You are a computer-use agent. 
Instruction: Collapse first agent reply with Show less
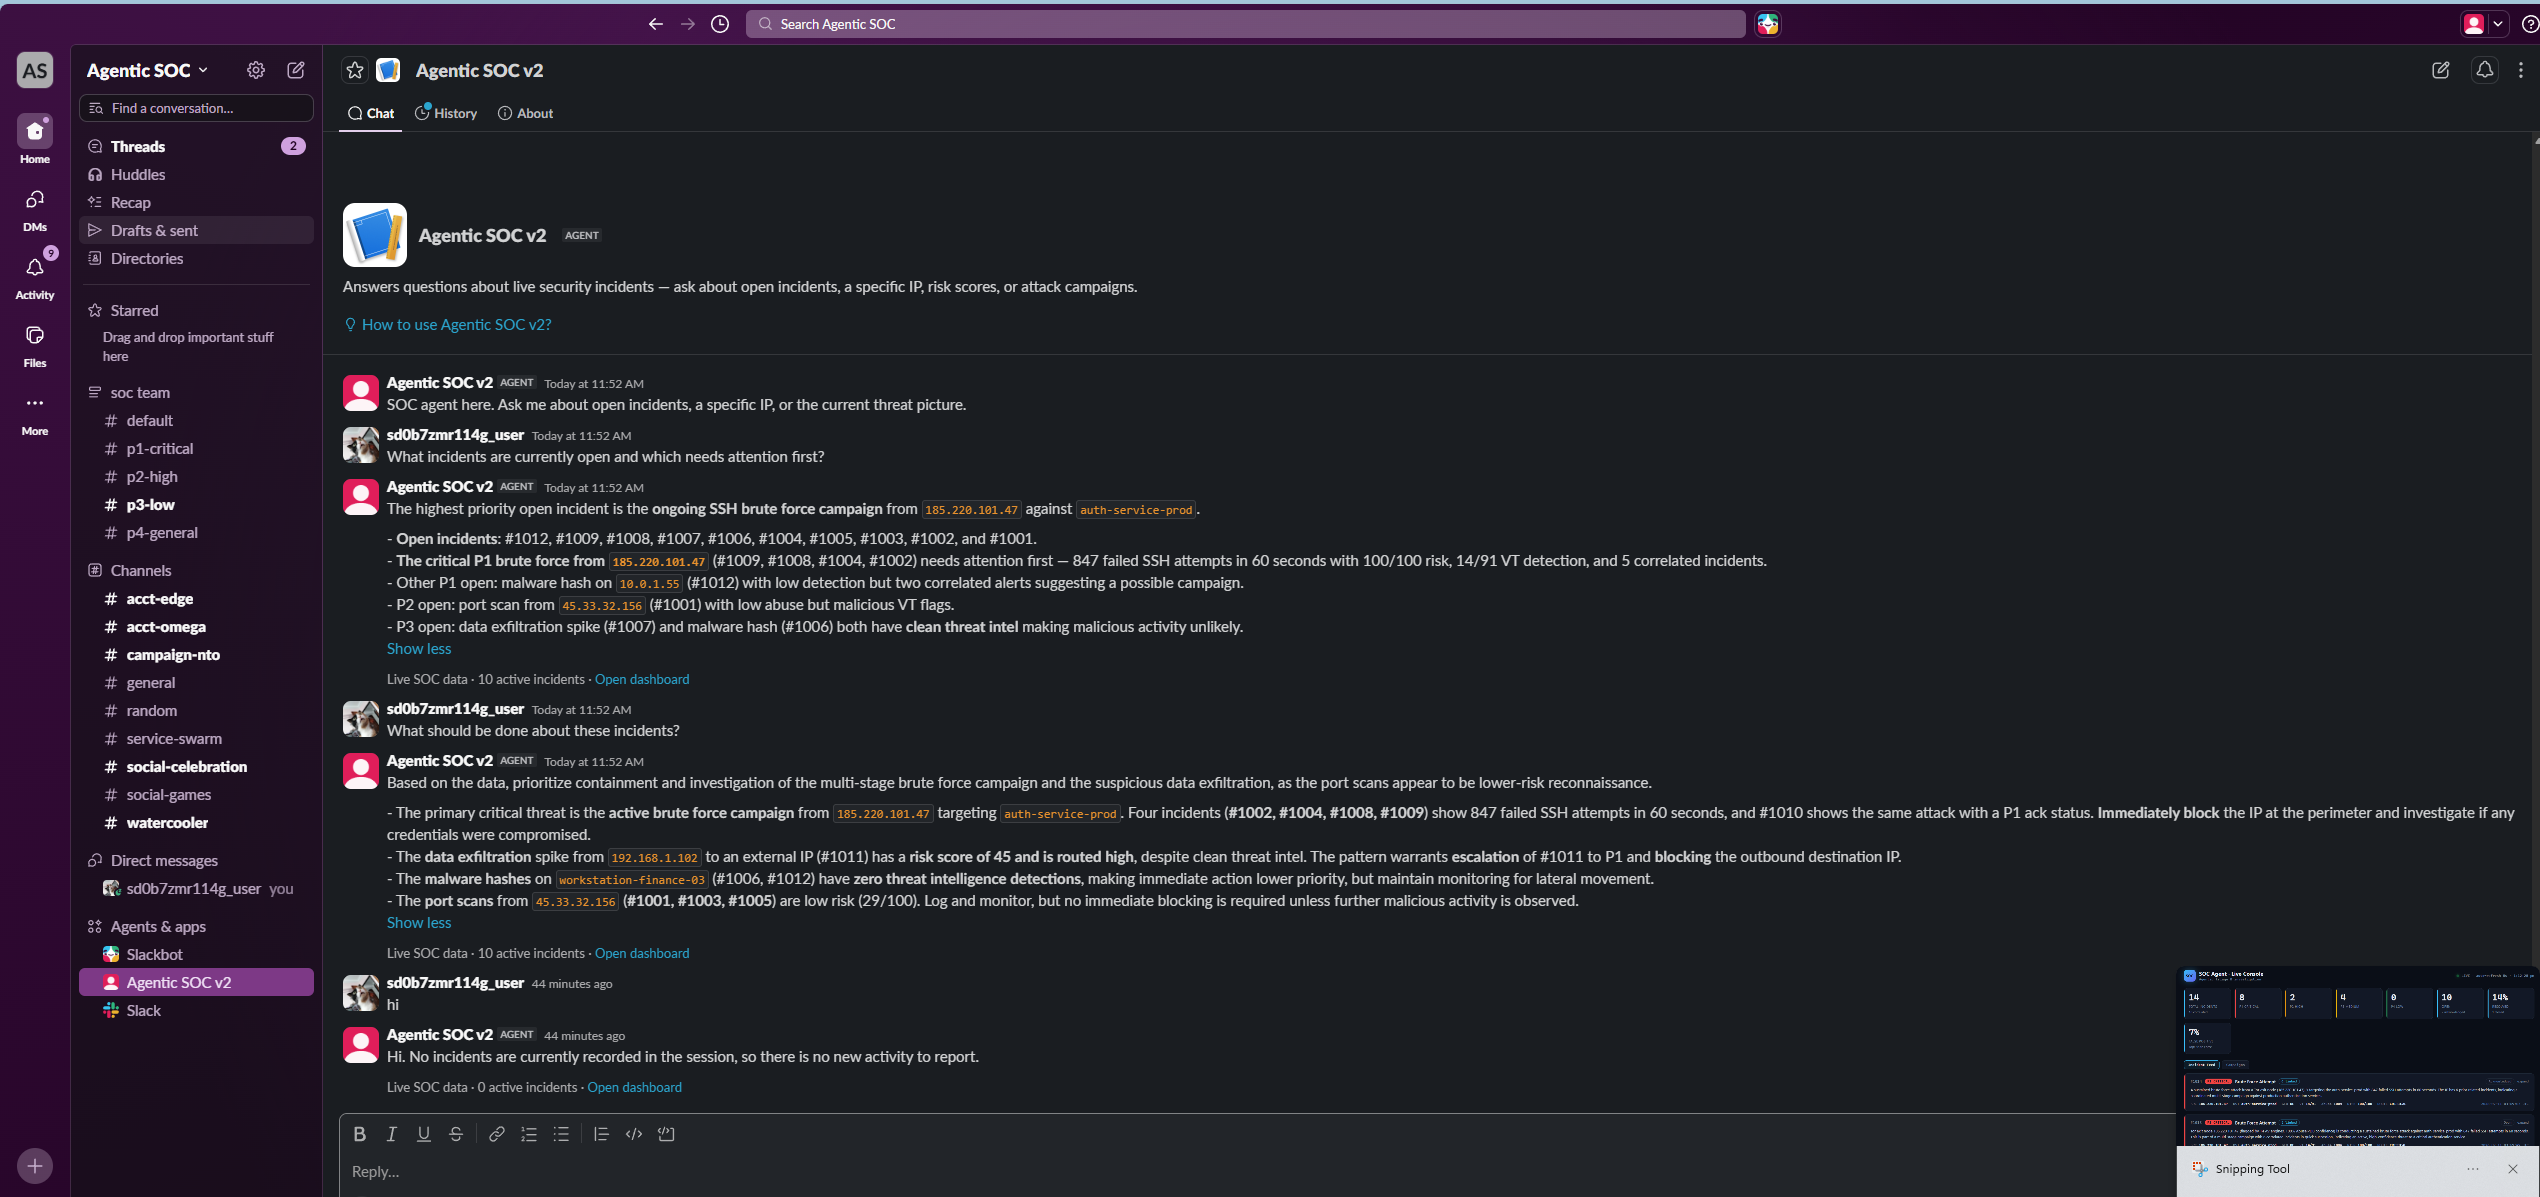(x=419, y=649)
